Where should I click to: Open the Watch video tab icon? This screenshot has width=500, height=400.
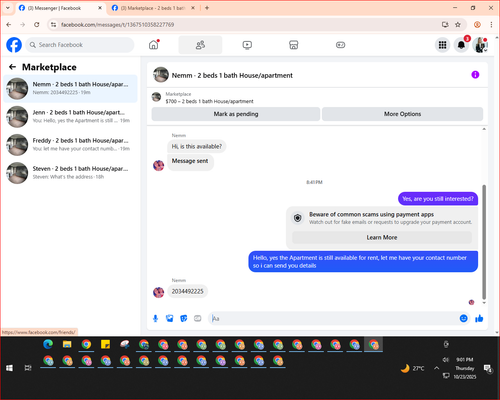click(247, 45)
